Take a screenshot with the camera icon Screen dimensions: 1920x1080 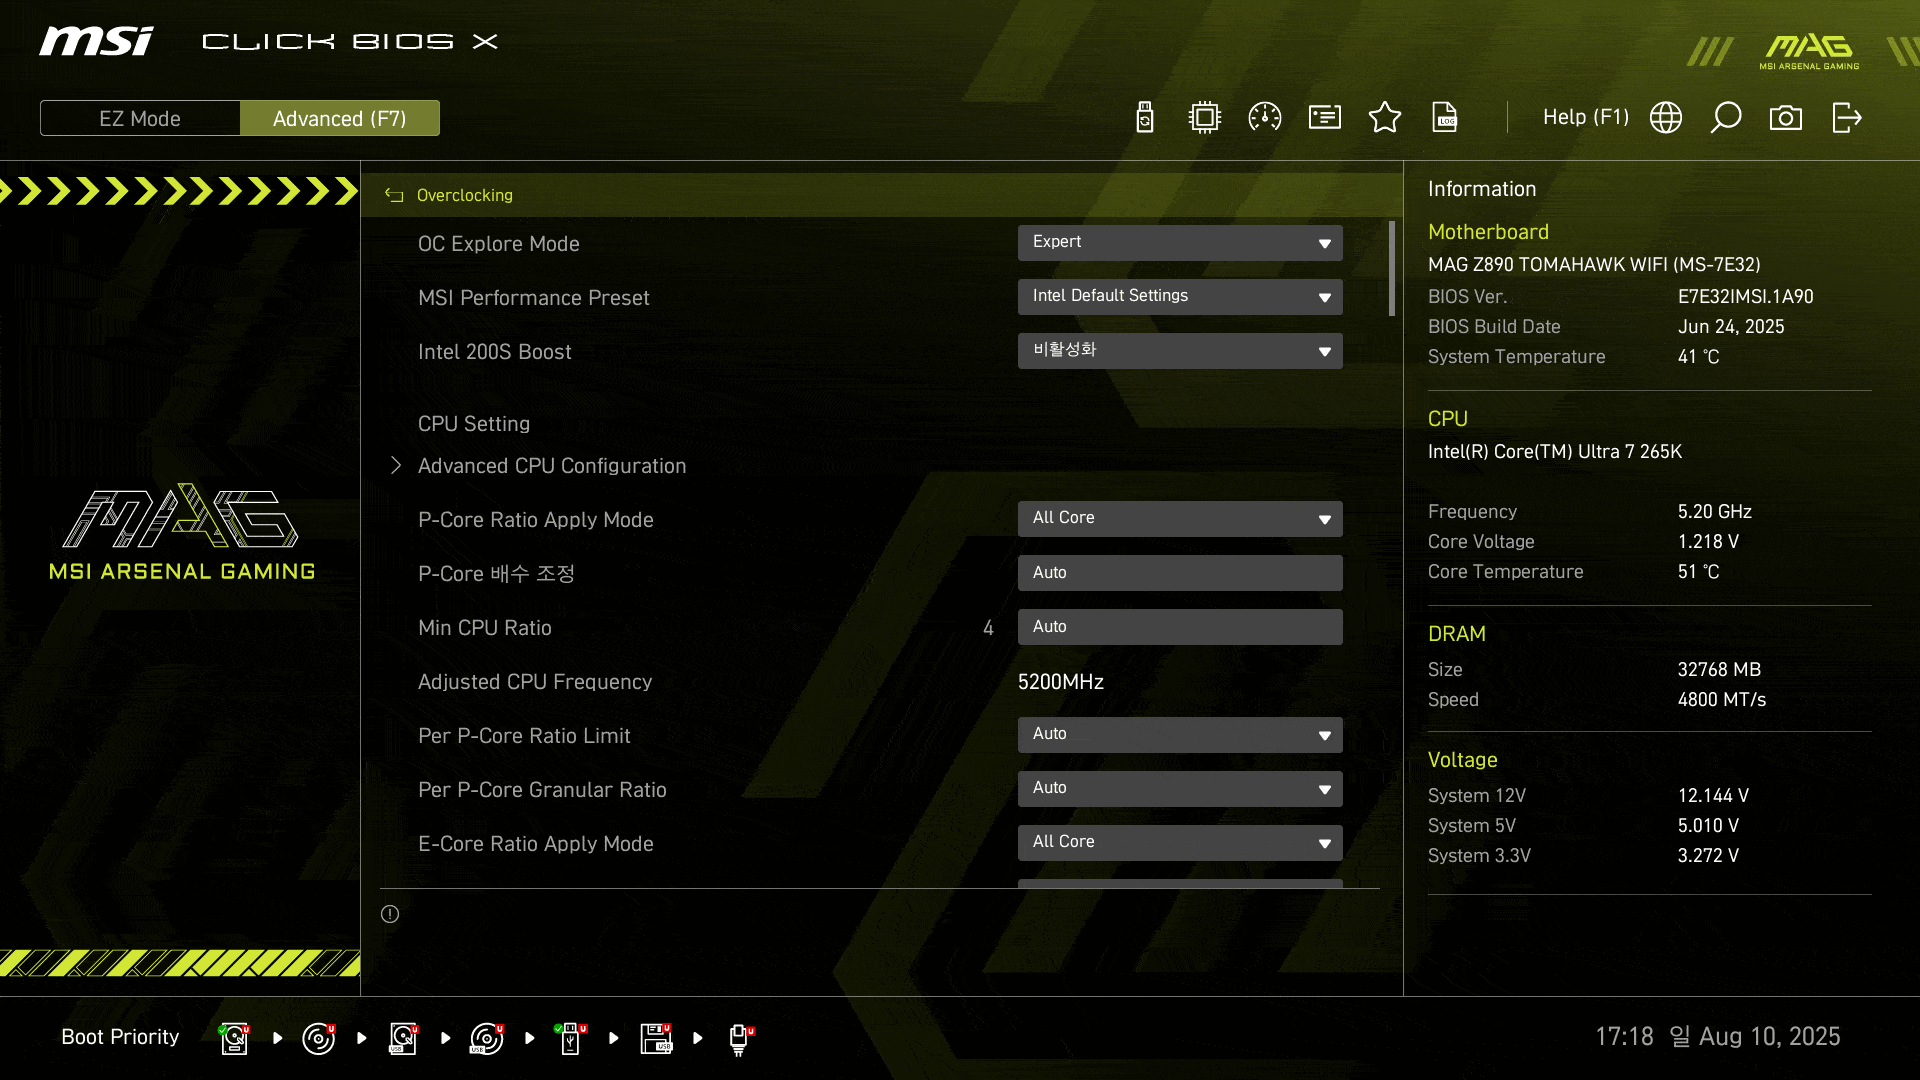(1786, 118)
